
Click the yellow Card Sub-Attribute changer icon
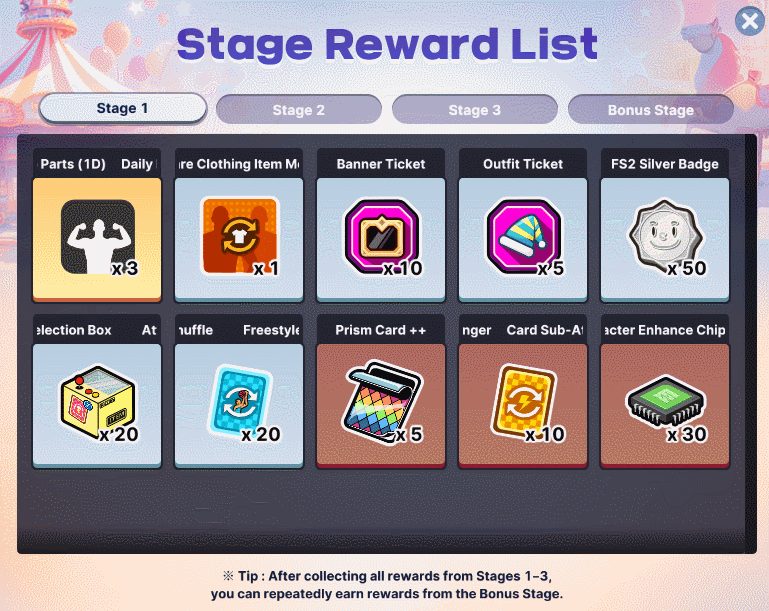(523, 402)
